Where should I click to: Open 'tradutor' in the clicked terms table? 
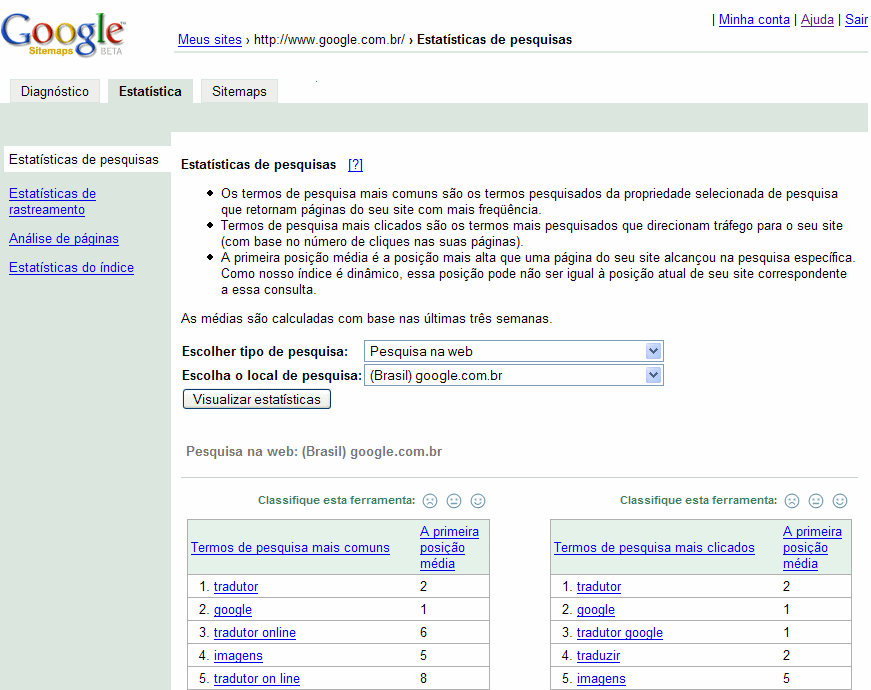coord(599,586)
